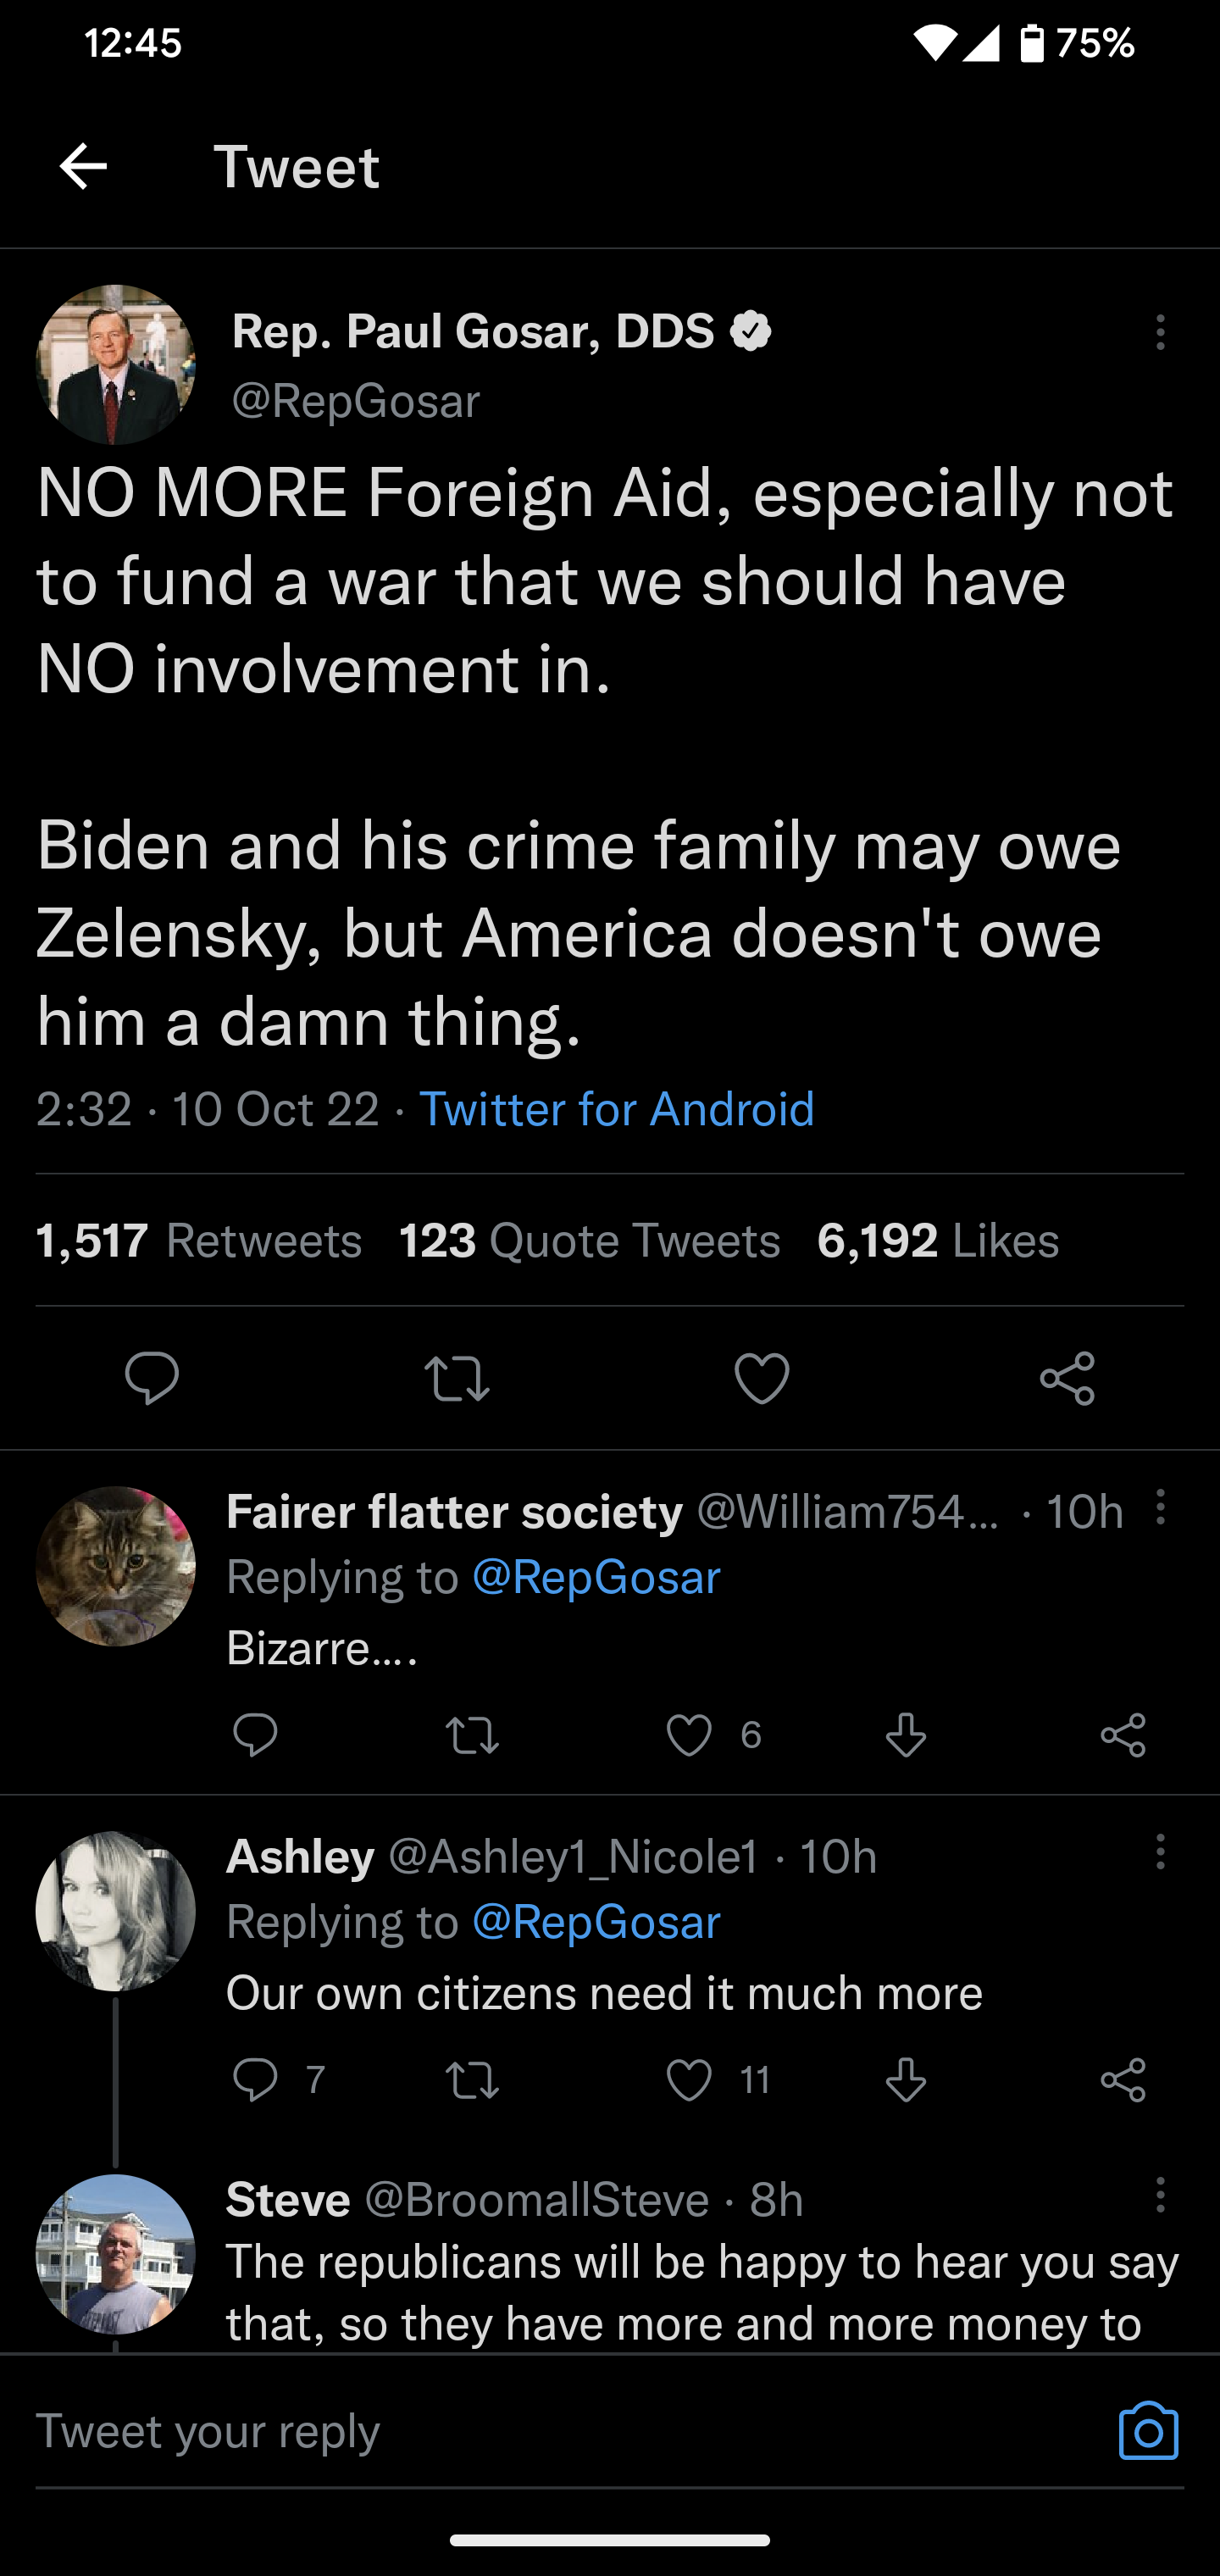1220x2576 pixels.
Task: Share Gosar's tweet
Action: click(1067, 1379)
